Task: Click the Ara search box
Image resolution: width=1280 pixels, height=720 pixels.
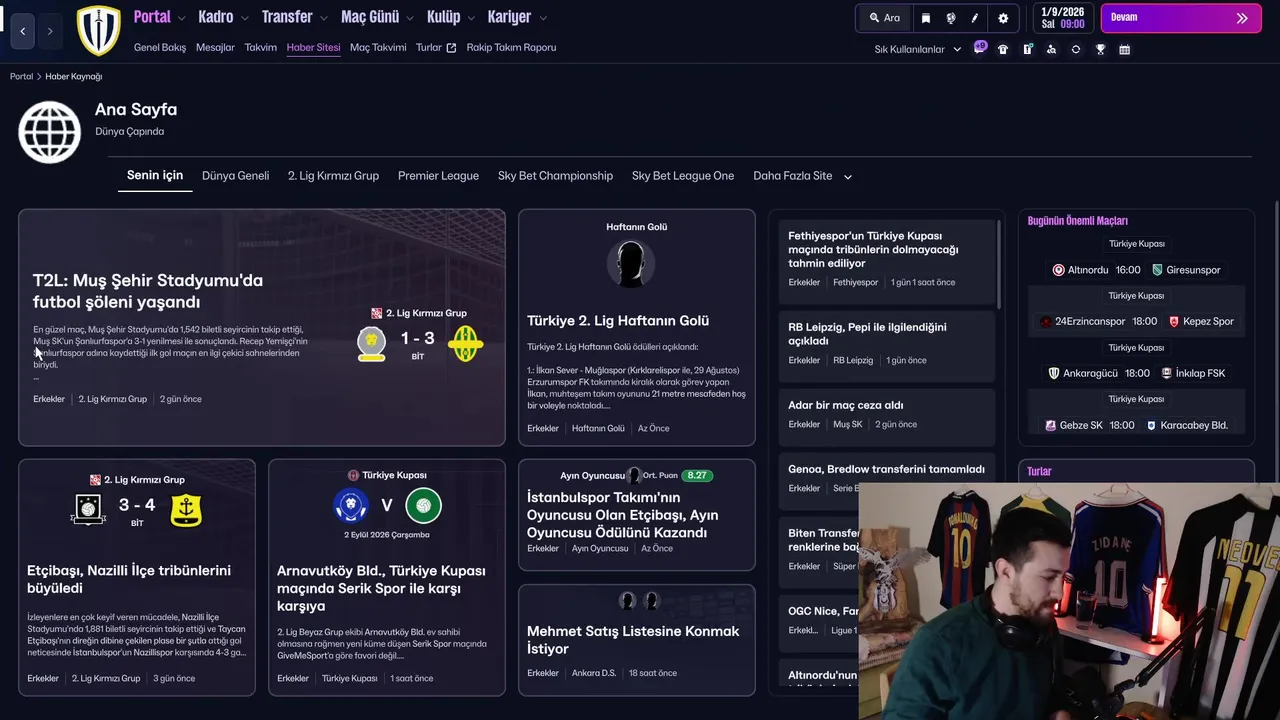Action: click(x=884, y=18)
